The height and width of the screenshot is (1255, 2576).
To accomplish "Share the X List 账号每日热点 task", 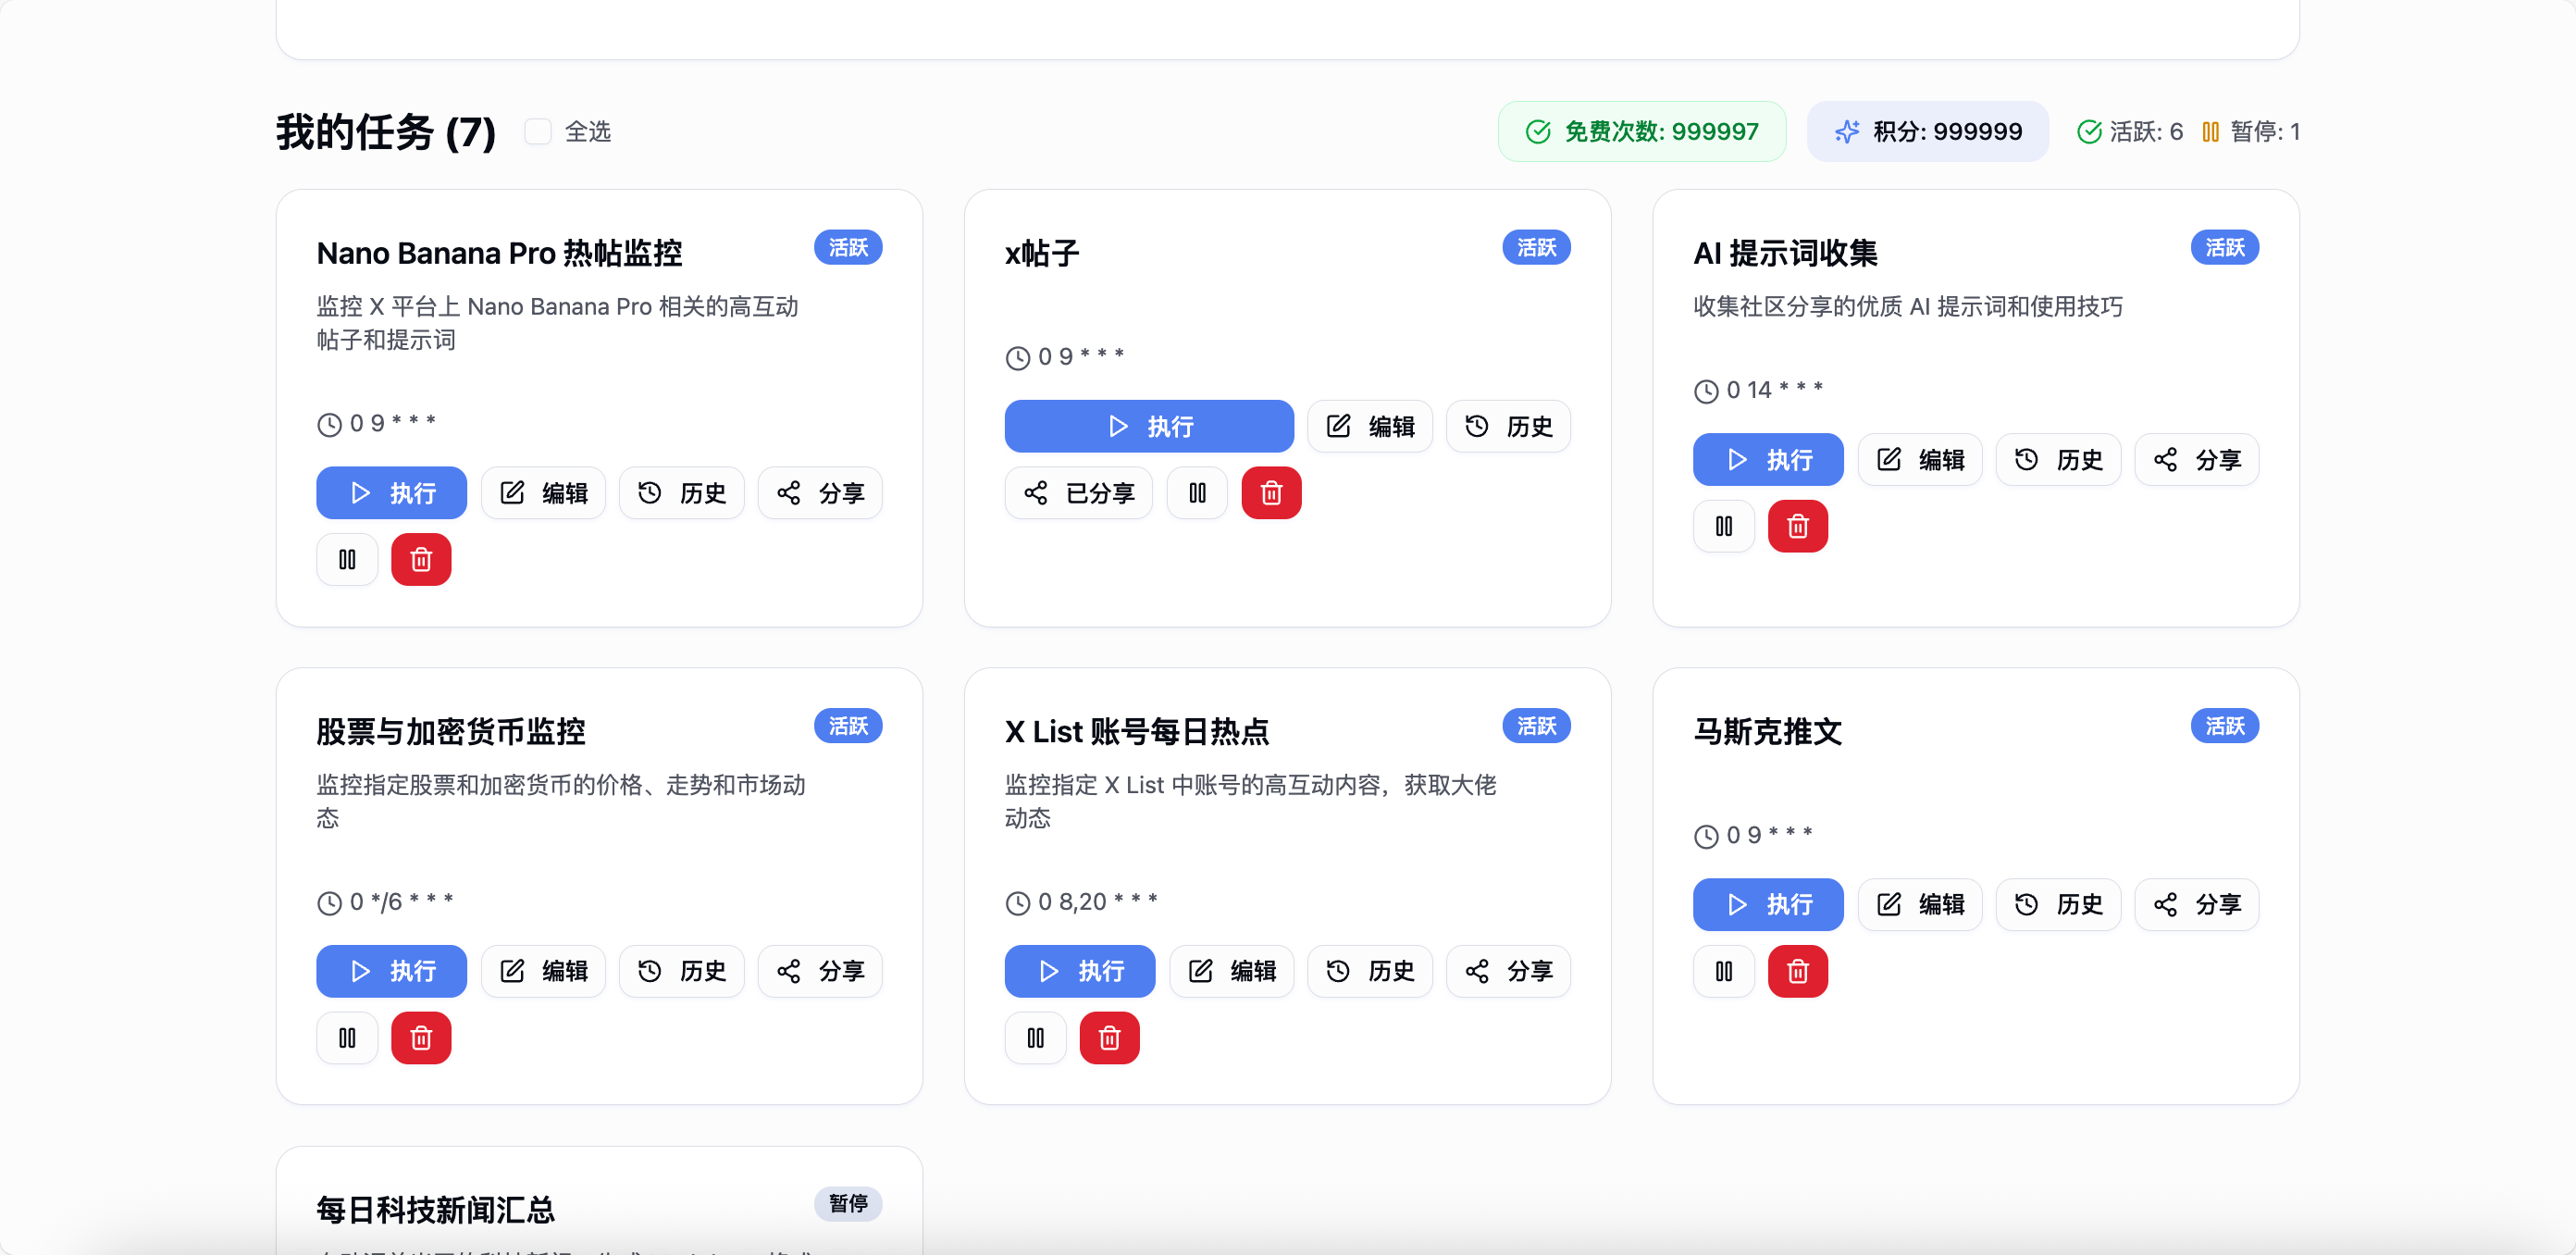I will [1508, 970].
